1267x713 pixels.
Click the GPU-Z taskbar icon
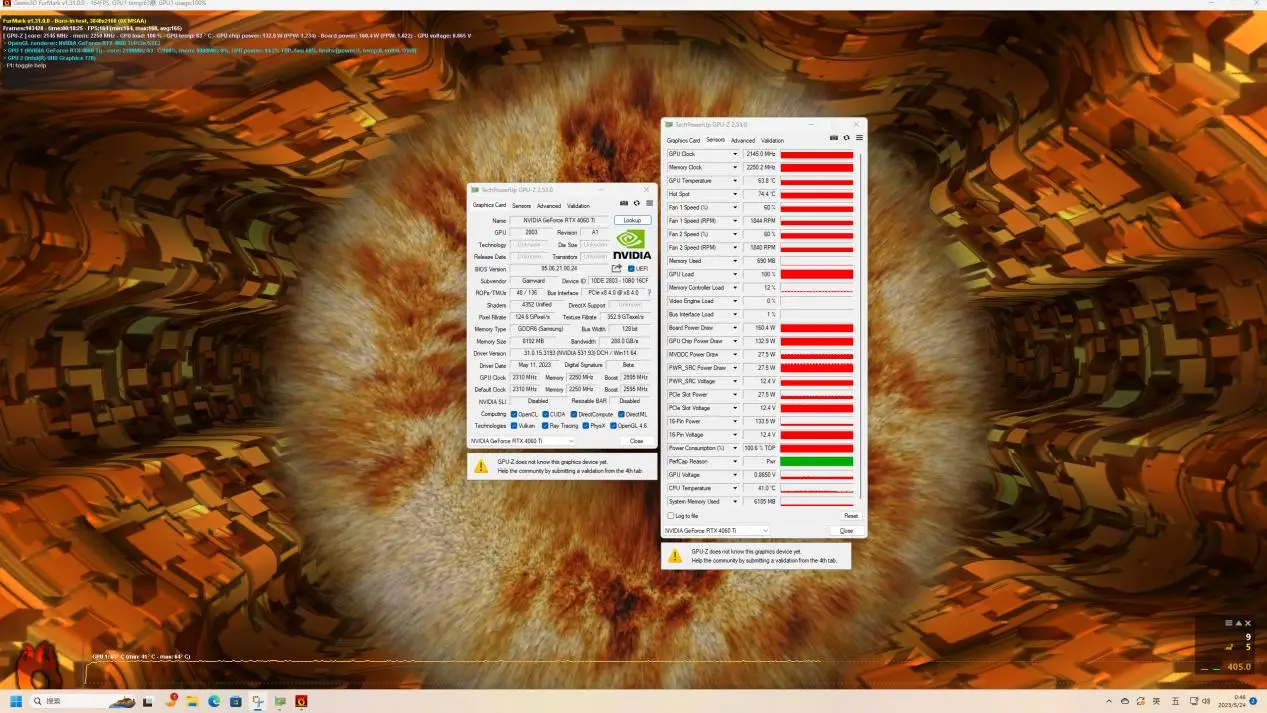click(x=279, y=701)
